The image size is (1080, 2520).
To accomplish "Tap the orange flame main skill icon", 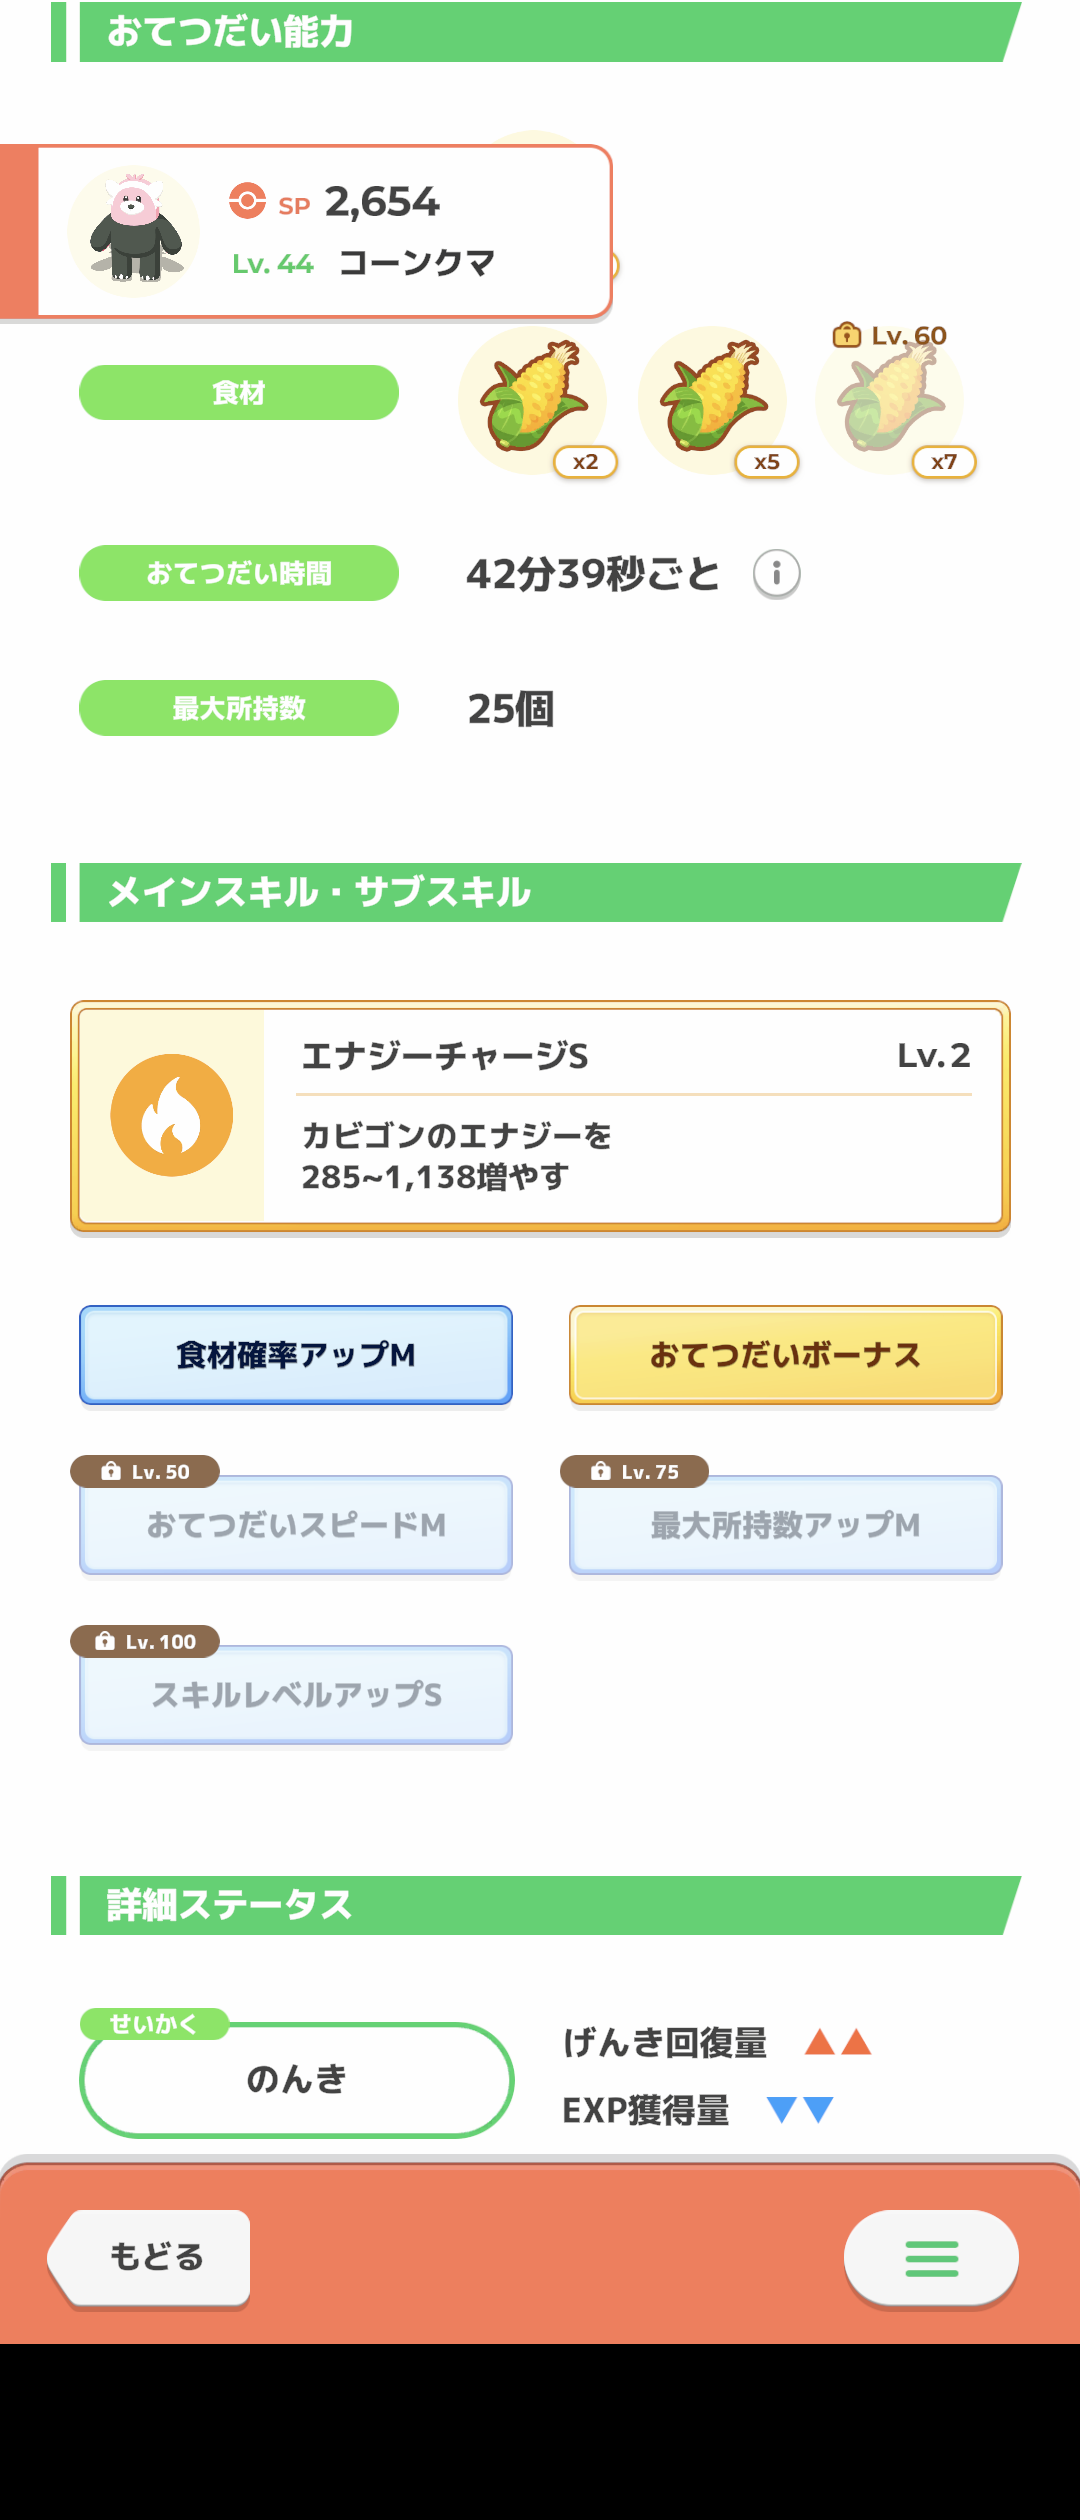I will (x=172, y=1115).
